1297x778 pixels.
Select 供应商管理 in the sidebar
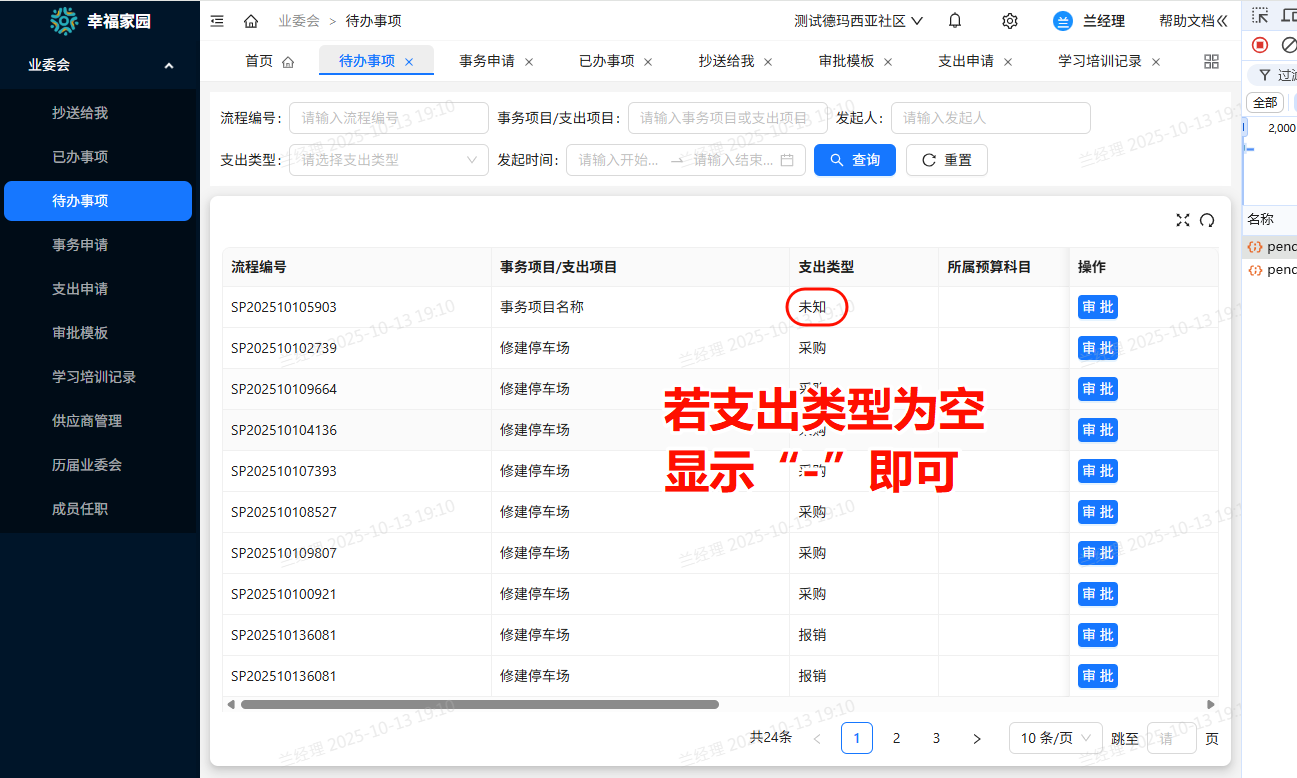point(87,421)
